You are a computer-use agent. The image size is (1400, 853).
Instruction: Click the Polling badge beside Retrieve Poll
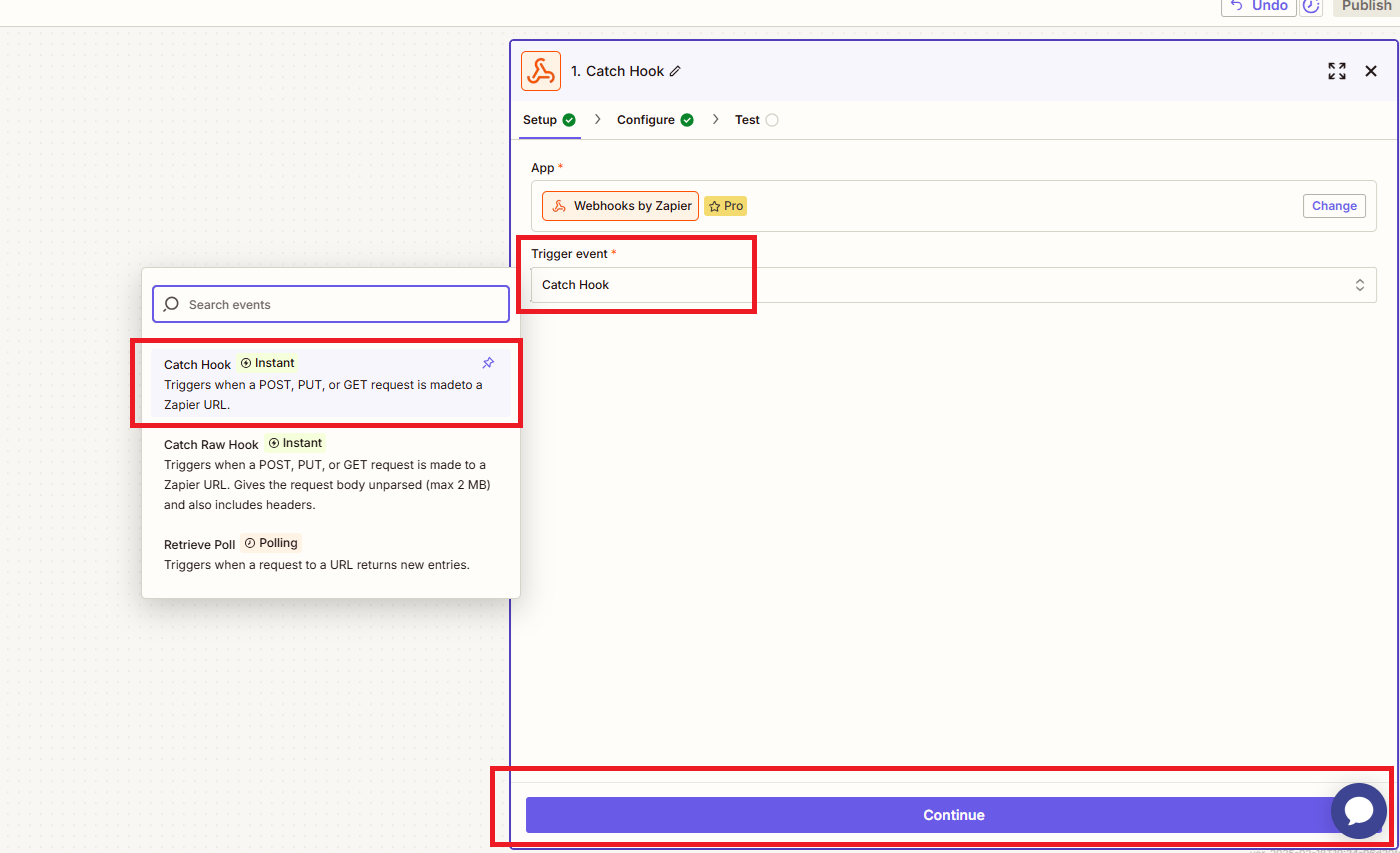(x=271, y=543)
